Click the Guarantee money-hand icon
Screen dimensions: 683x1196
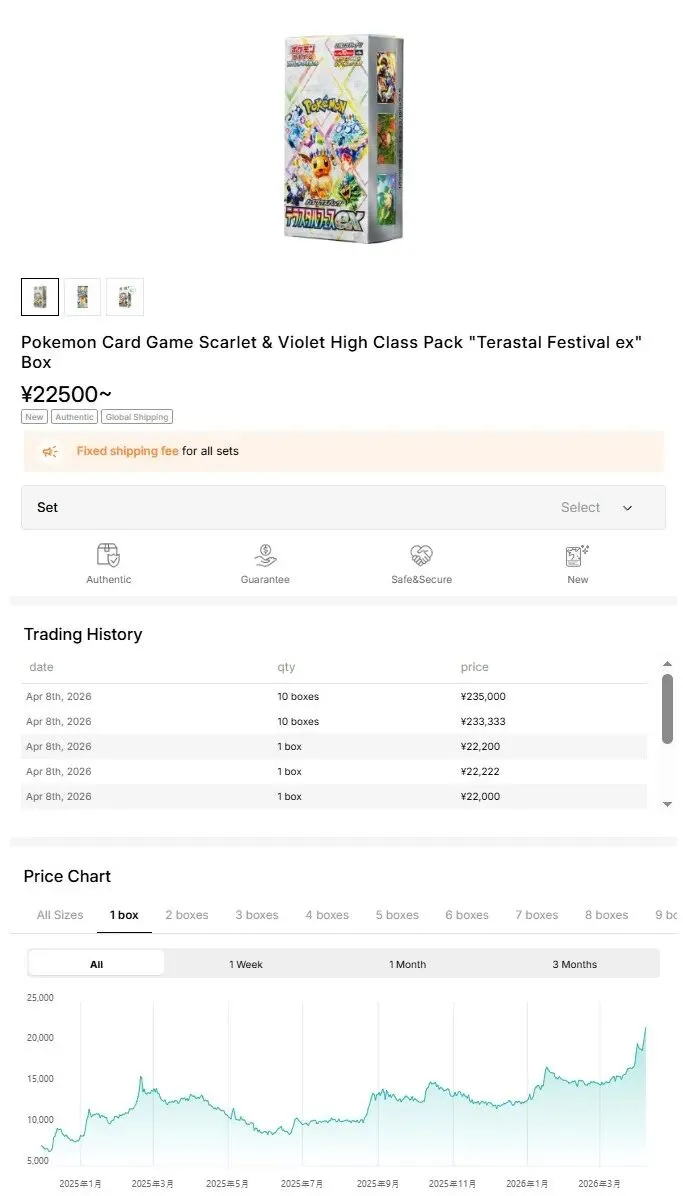[265, 556]
